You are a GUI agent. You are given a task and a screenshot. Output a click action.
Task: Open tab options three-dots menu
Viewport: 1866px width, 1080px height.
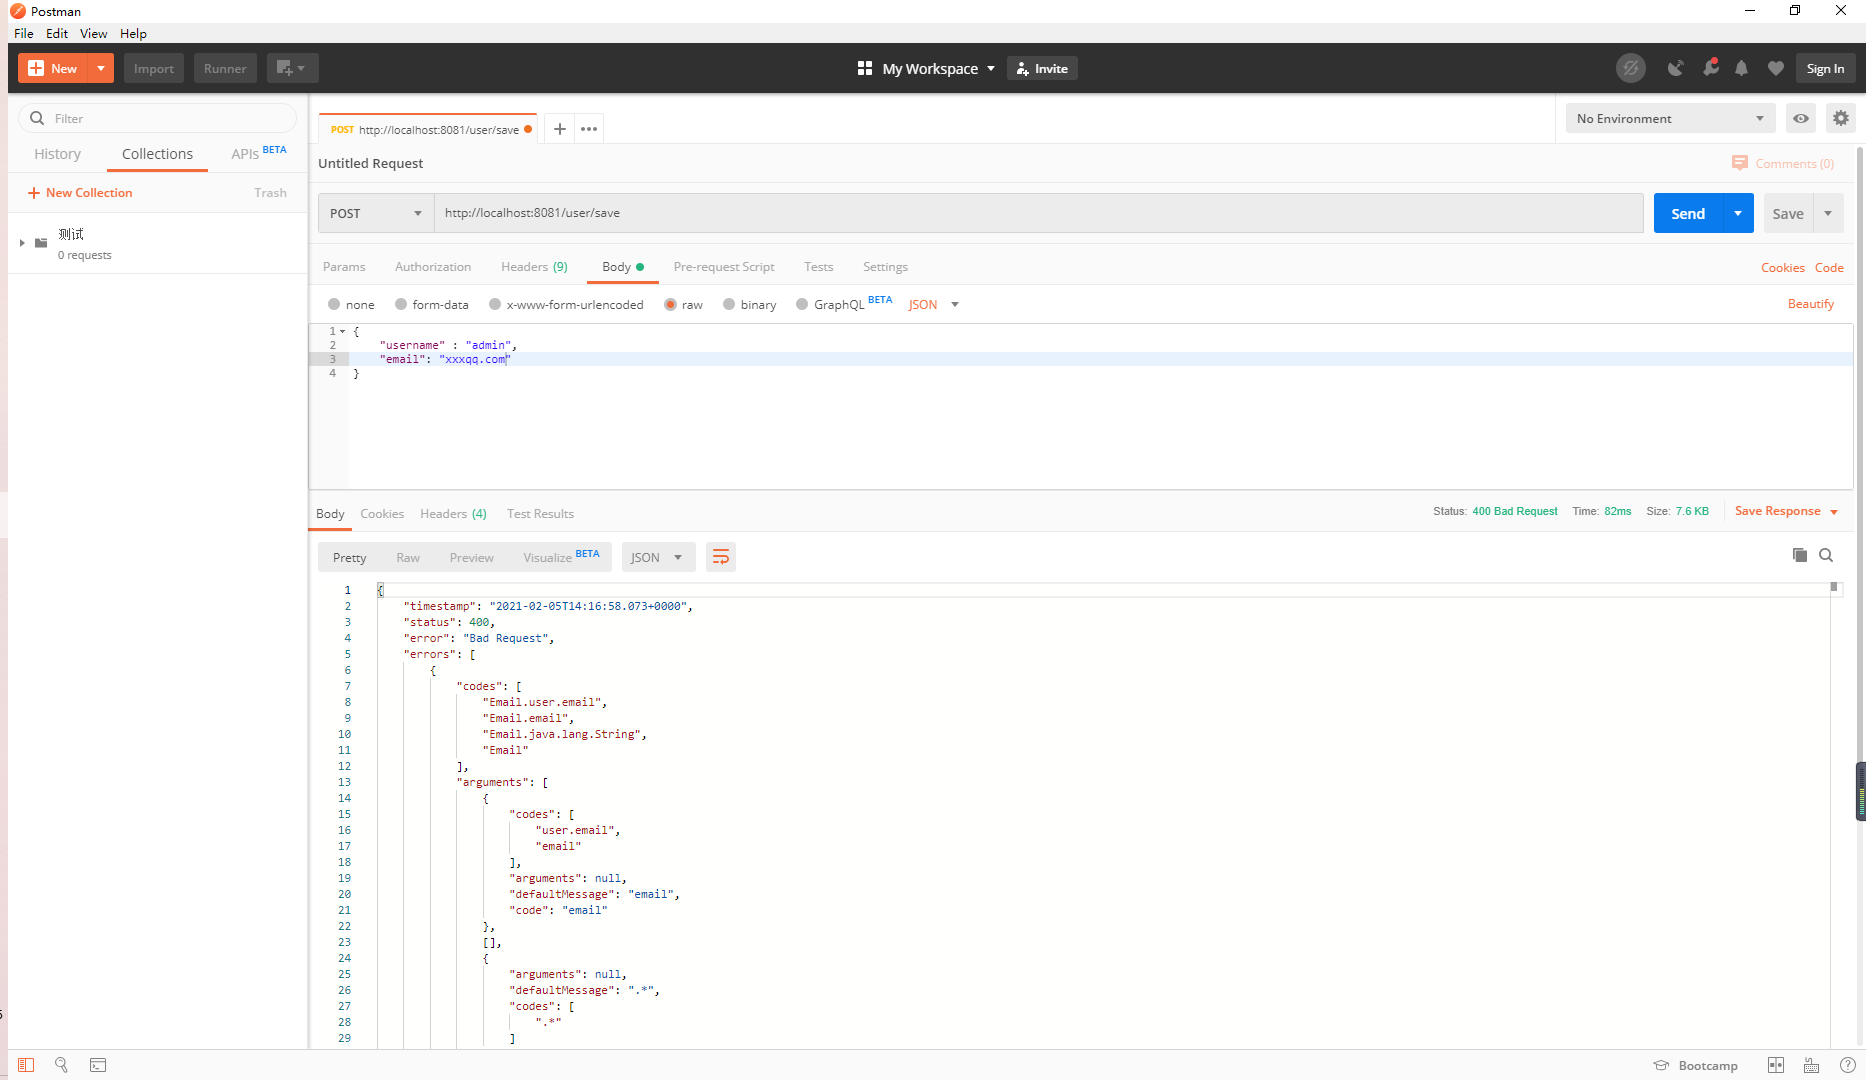(589, 129)
